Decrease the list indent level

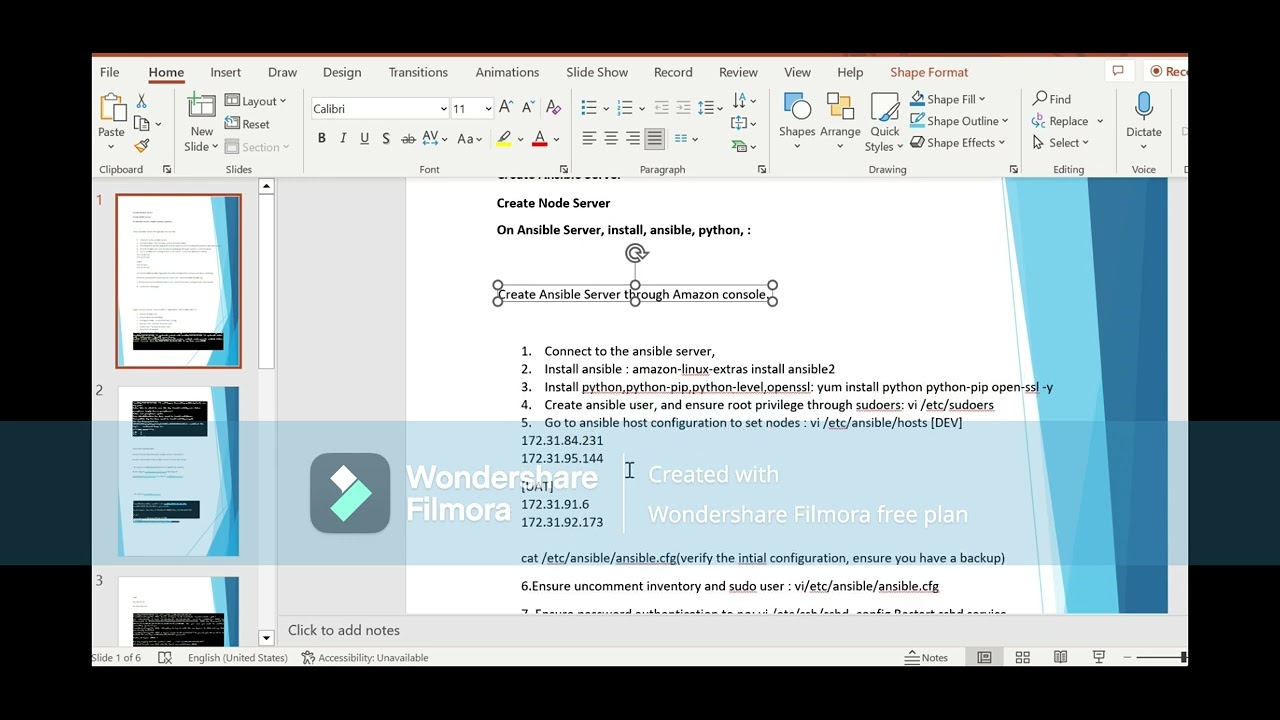coord(661,108)
